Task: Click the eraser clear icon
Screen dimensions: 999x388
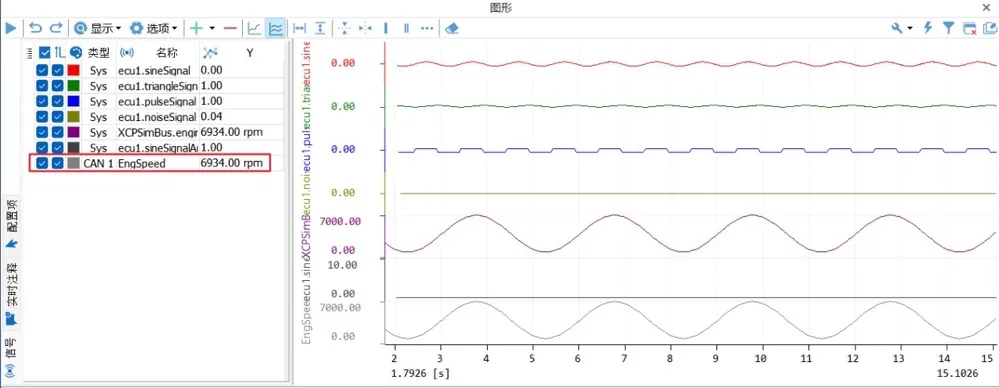Action: tap(452, 28)
